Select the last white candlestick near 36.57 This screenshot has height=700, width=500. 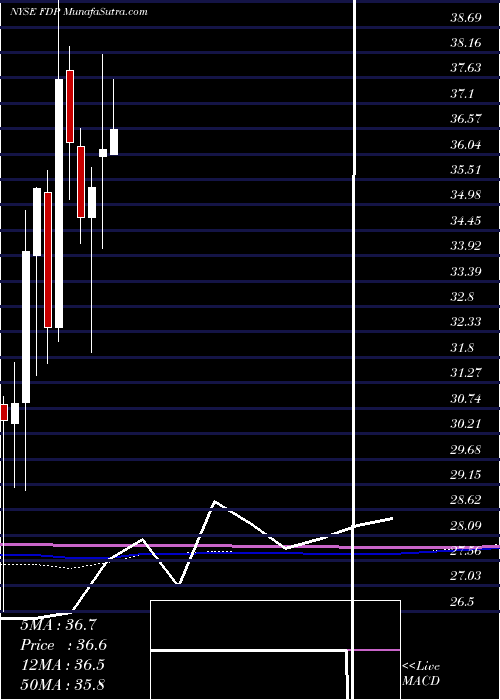114,142
